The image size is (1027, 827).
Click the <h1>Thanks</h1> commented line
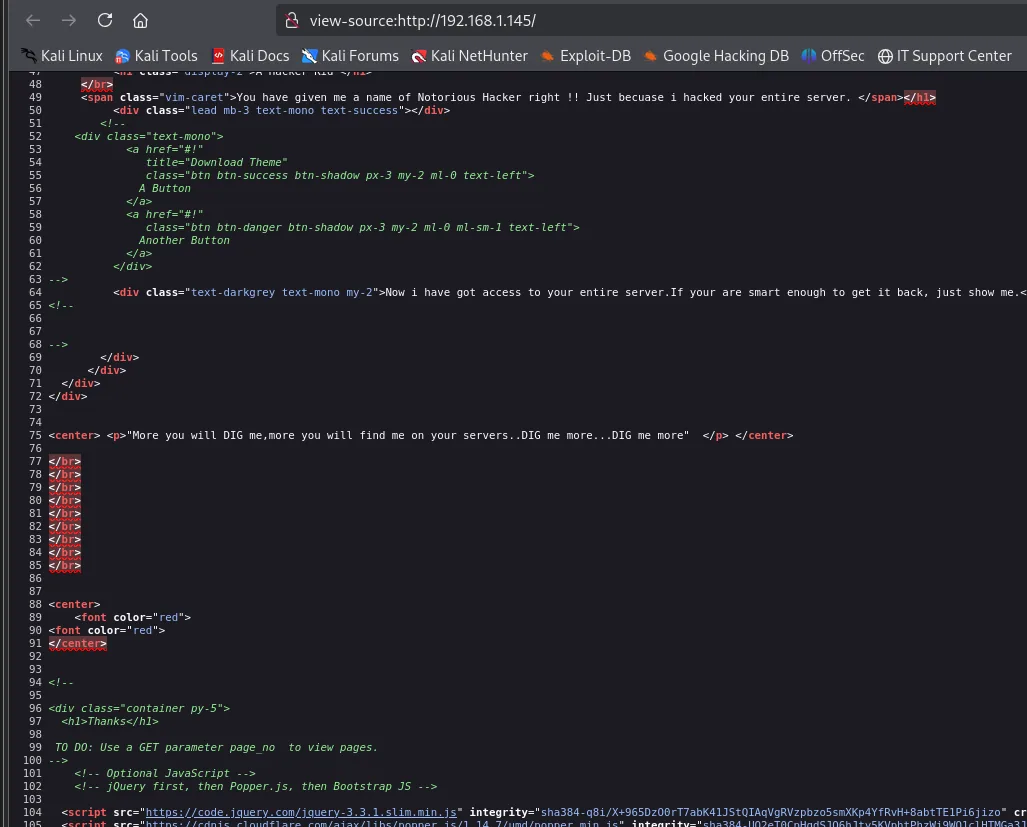pos(110,722)
